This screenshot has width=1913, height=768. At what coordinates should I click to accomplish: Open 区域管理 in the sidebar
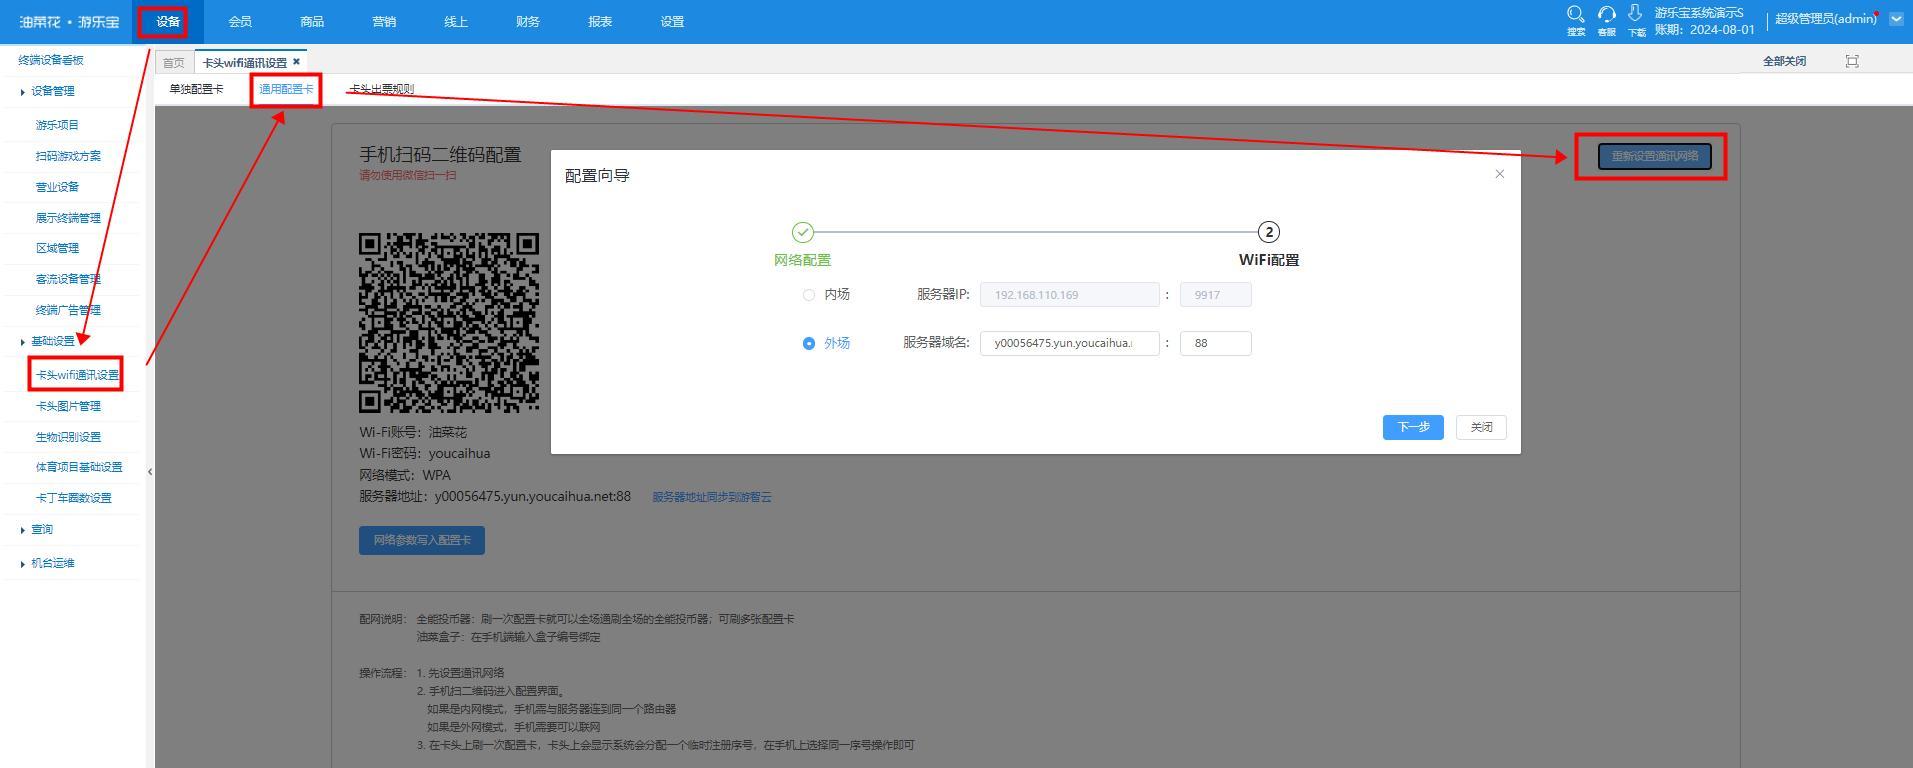click(x=57, y=248)
